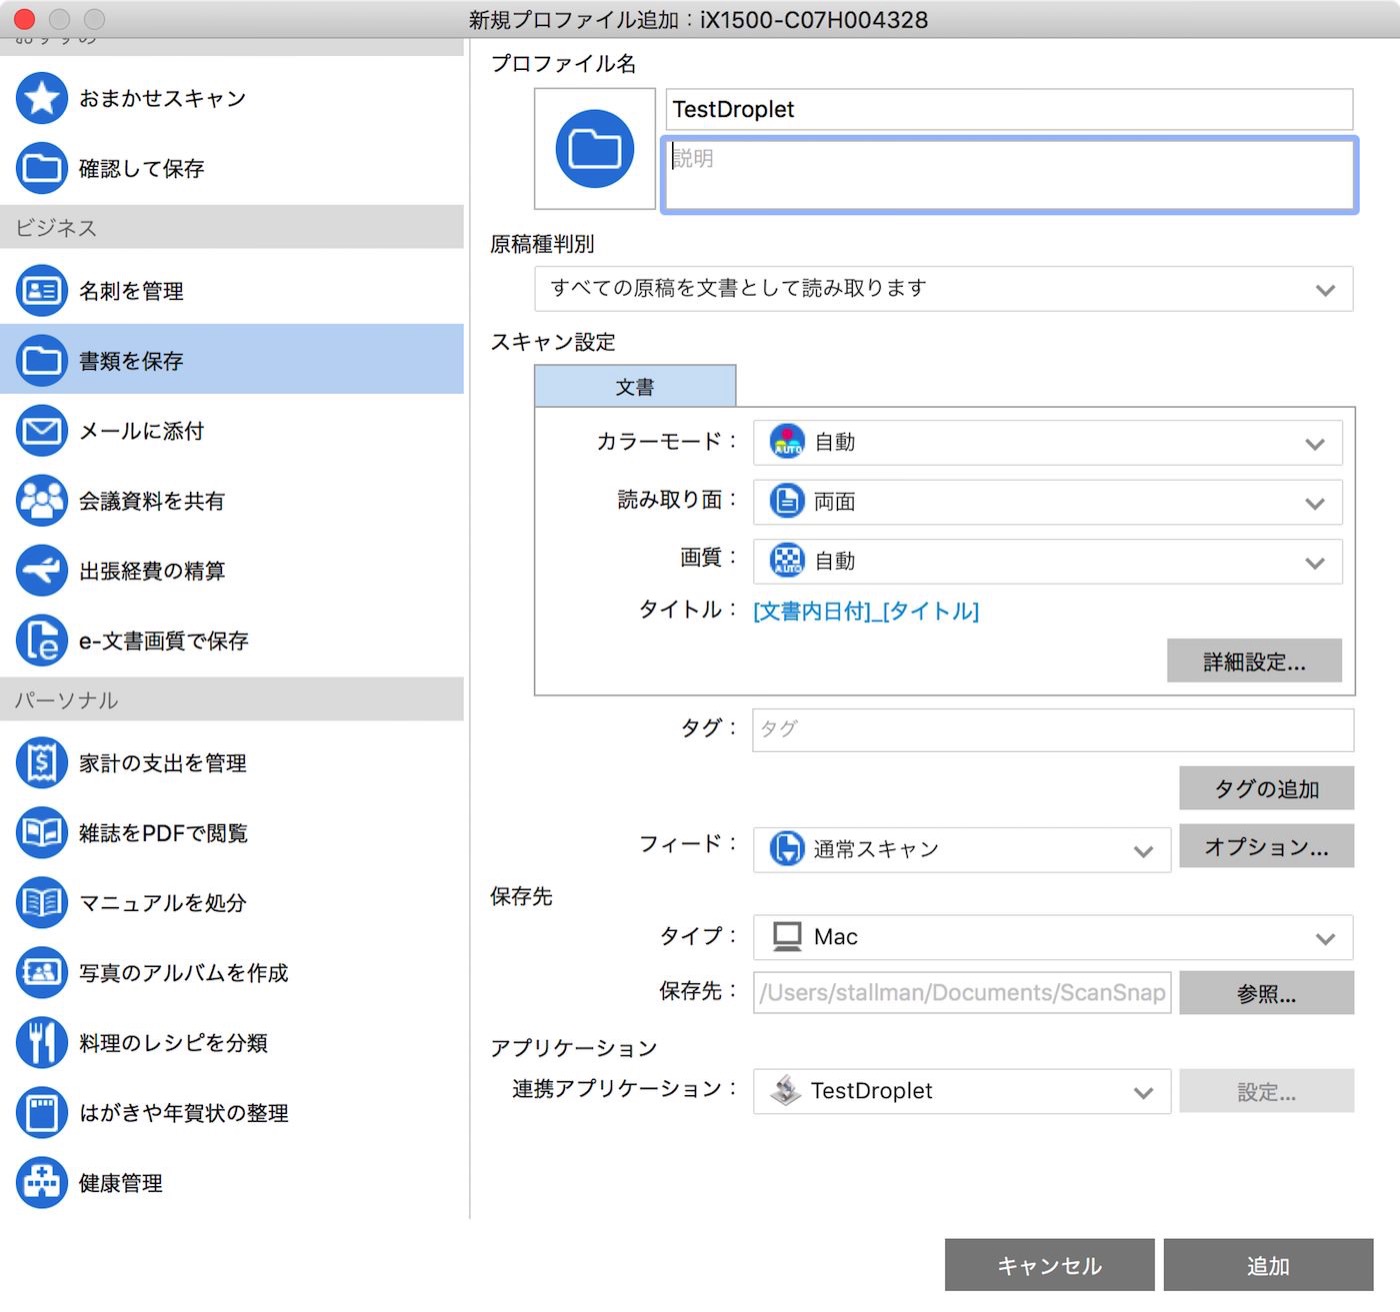Viewport: 1400px width, 1312px height.
Task: Click the image quality auto icon
Action: pos(787,561)
